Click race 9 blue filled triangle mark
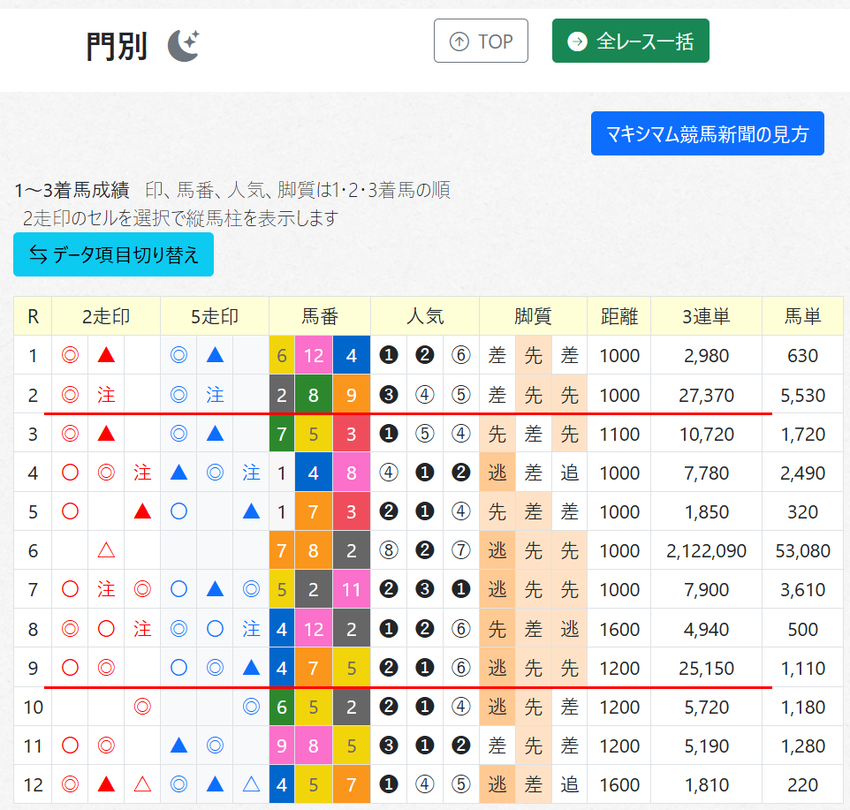 click(x=252, y=667)
